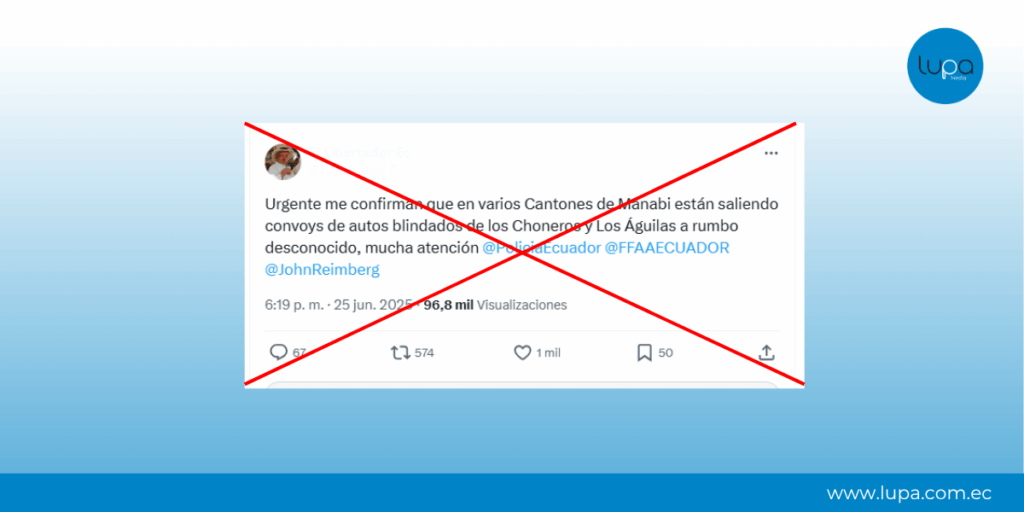This screenshot has height=512, width=1024.
Task: Open the @FFAAECUADOR mention link
Action: [667, 248]
